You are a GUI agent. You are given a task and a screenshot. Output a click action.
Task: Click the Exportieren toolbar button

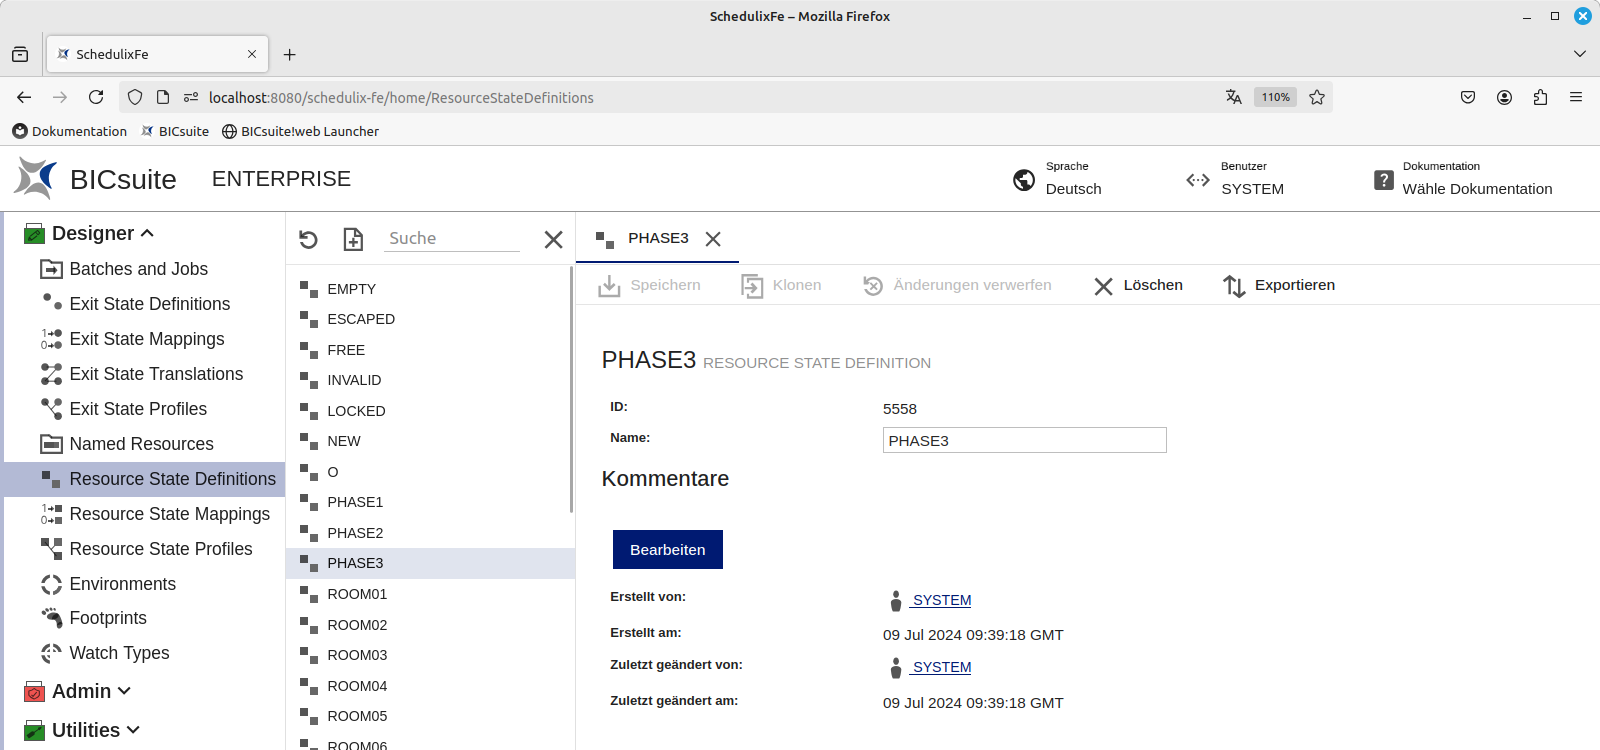click(x=1279, y=286)
